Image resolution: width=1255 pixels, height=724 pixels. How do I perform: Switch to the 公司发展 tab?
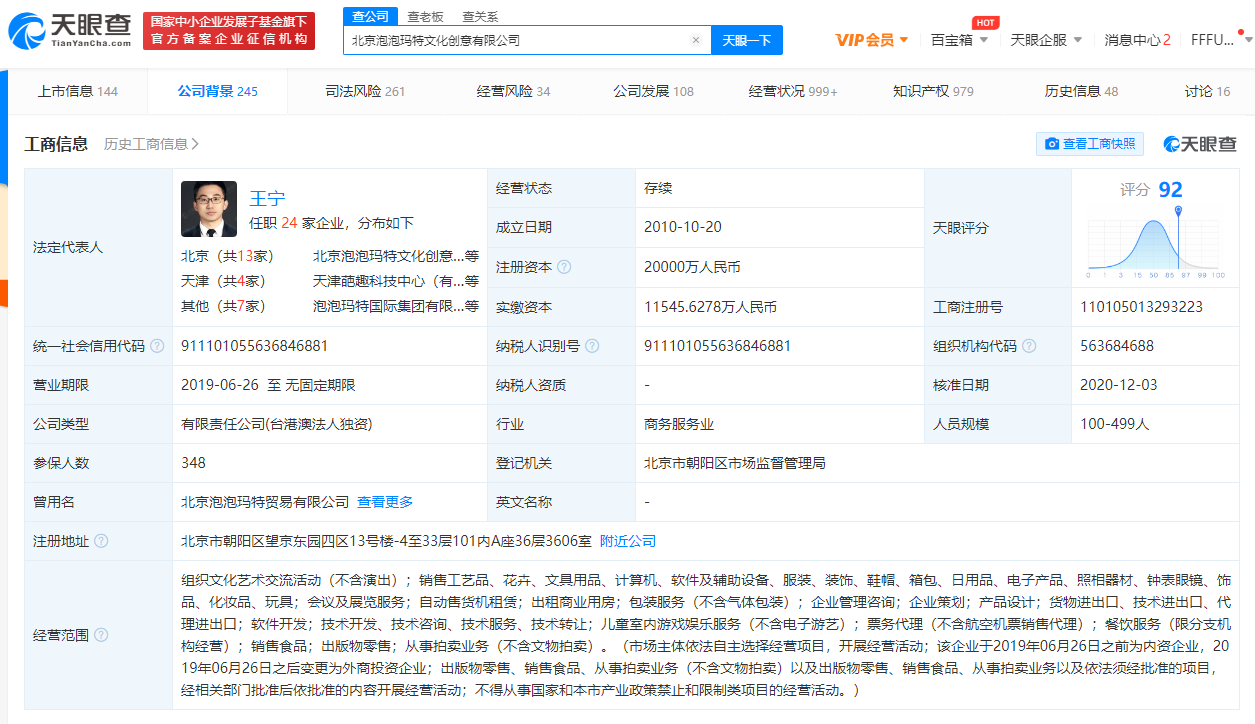coord(653,91)
